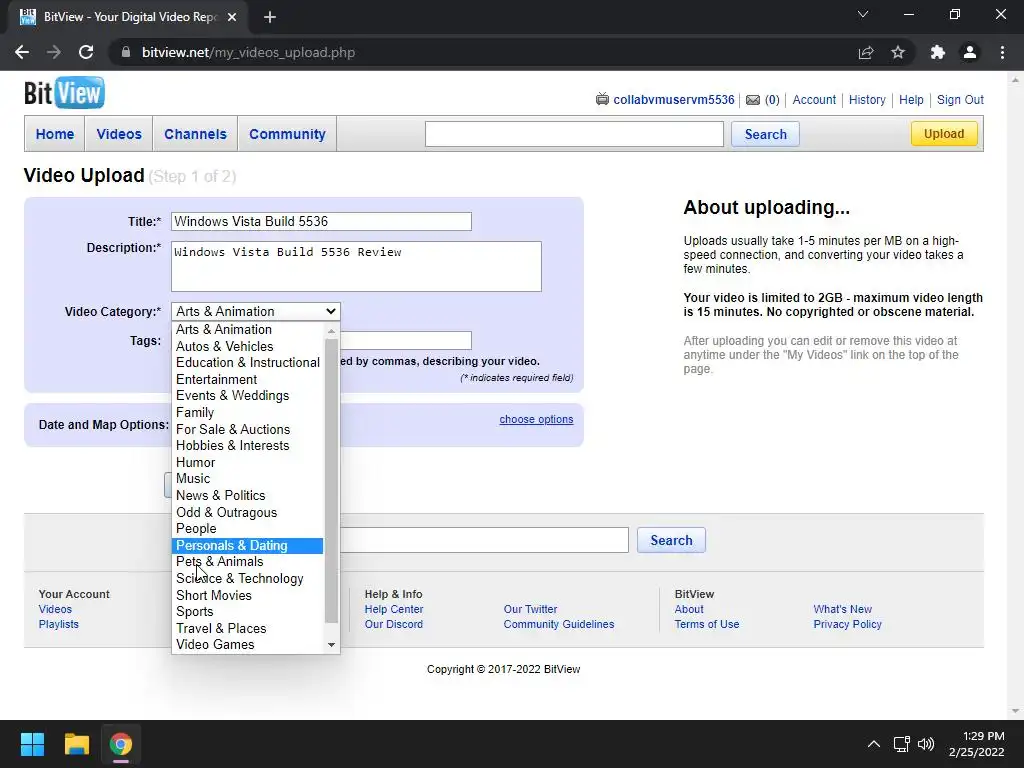Open Chrome's three-dot menu
1024x768 pixels.
coord(1002,52)
